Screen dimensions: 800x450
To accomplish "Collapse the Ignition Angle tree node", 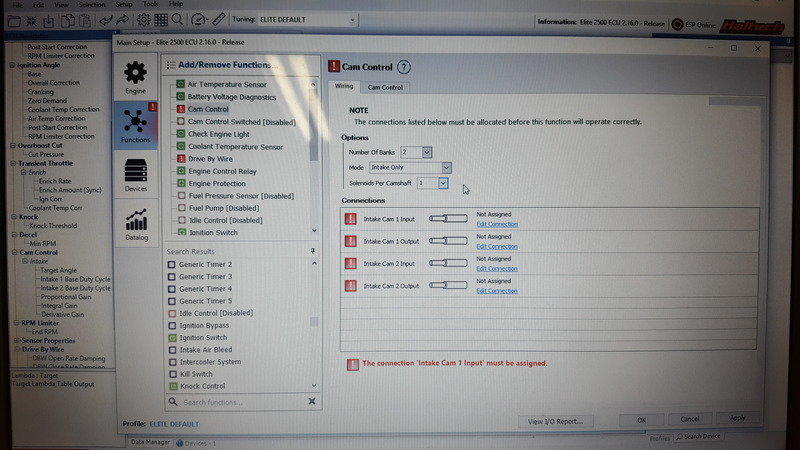I will (12, 65).
